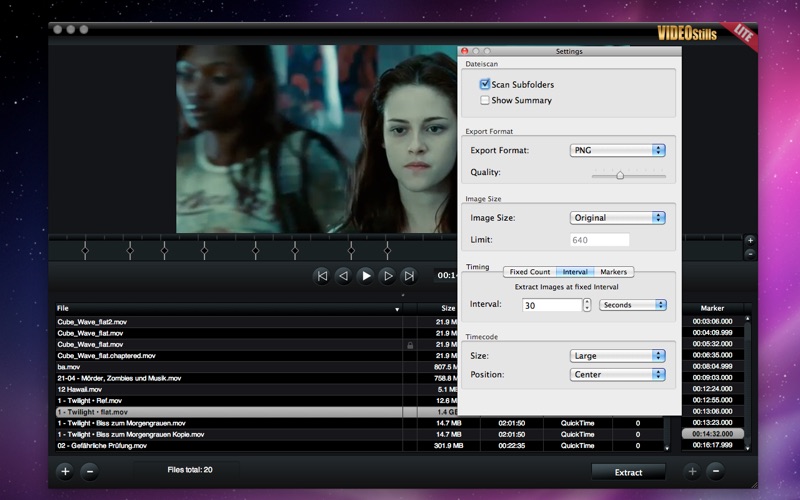Jump to the start of the video

coord(322,276)
